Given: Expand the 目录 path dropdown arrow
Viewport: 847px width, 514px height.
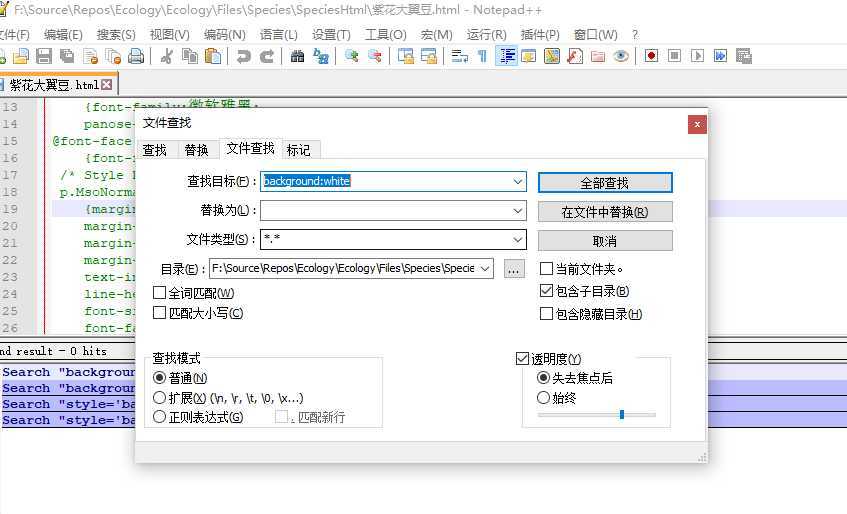Looking at the screenshot, I should pyautogui.click(x=485, y=268).
